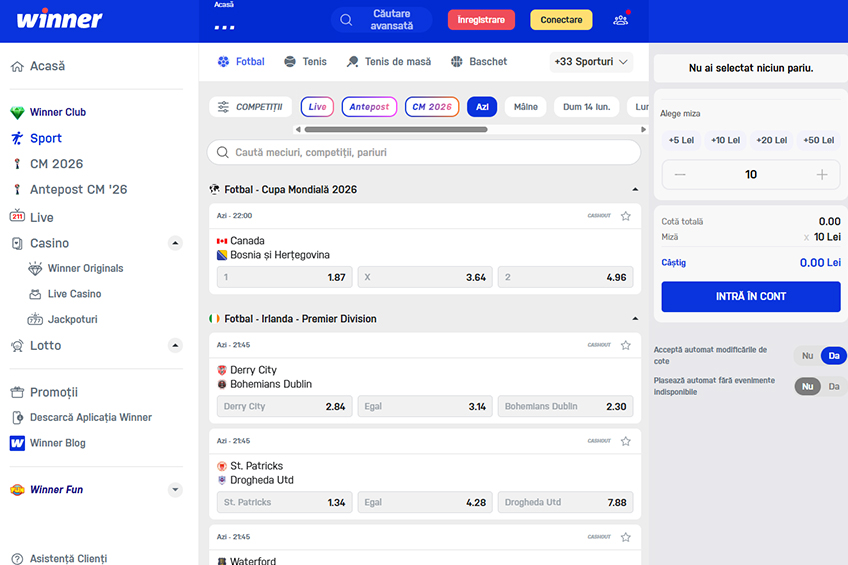
Task: Open the community users icon in header
Action: pyautogui.click(x=620, y=20)
